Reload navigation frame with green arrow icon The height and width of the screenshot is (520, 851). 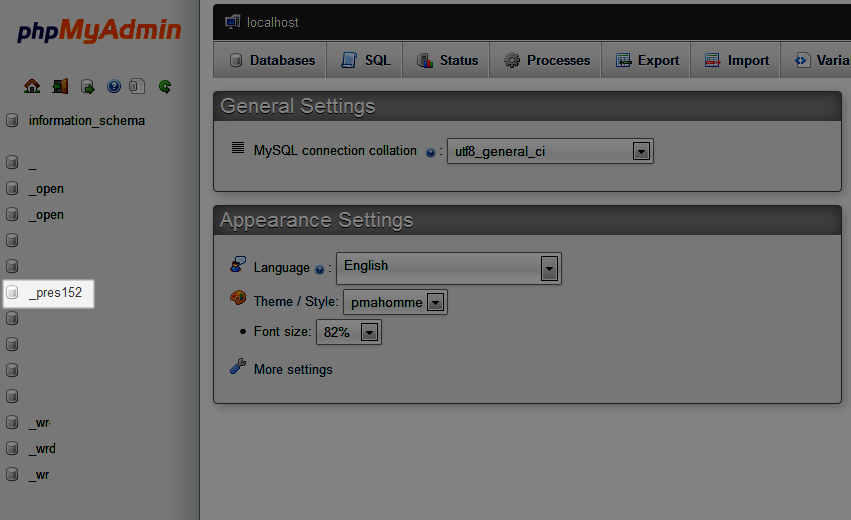[x=165, y=87]
